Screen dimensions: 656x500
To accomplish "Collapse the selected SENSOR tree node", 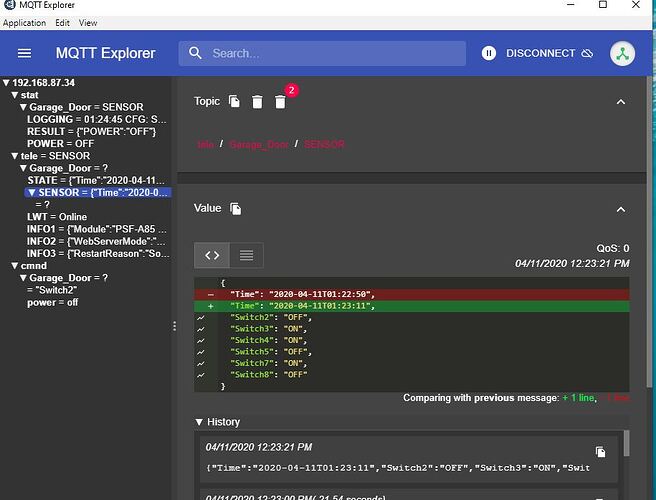I will (32, 192).
